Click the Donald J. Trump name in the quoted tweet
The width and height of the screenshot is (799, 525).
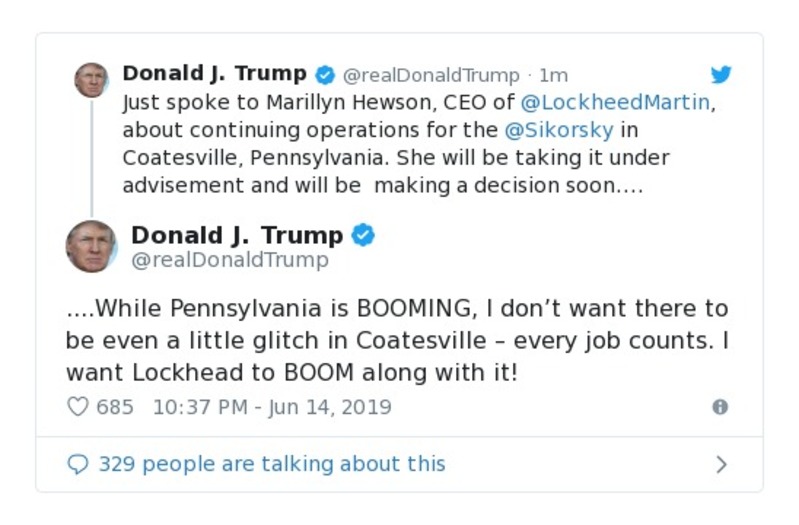pos(214,73)
